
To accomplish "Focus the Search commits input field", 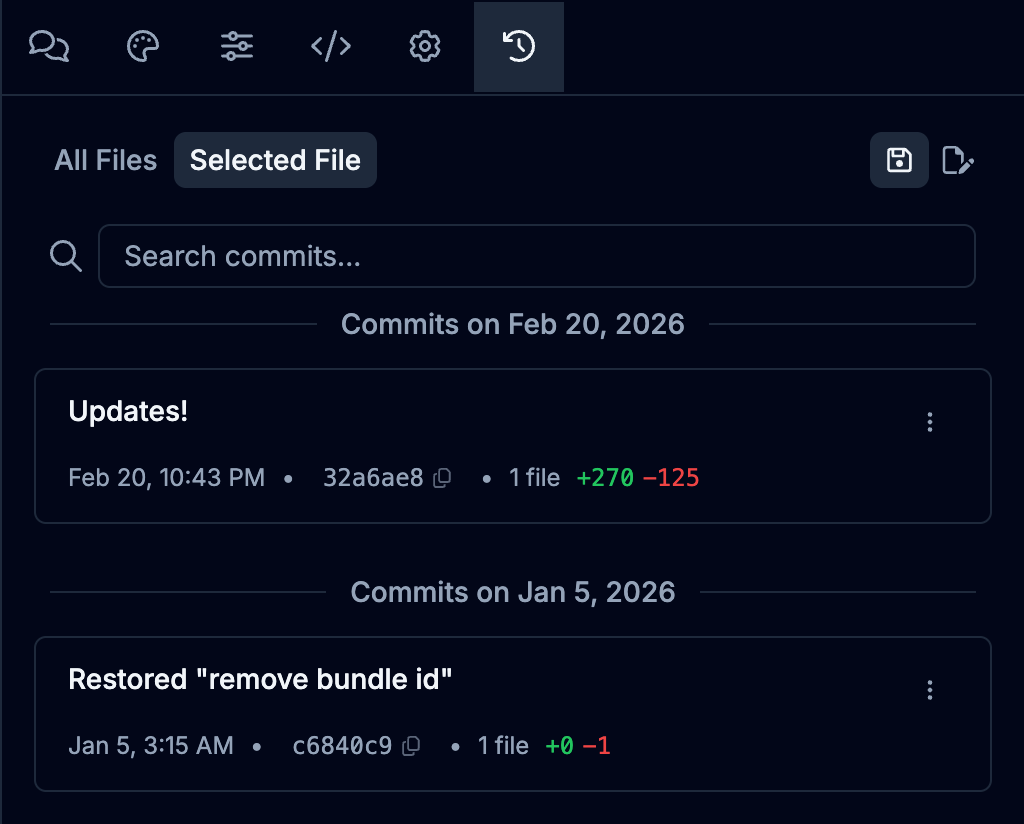I will pyautogui.click(x=537, y=256).
